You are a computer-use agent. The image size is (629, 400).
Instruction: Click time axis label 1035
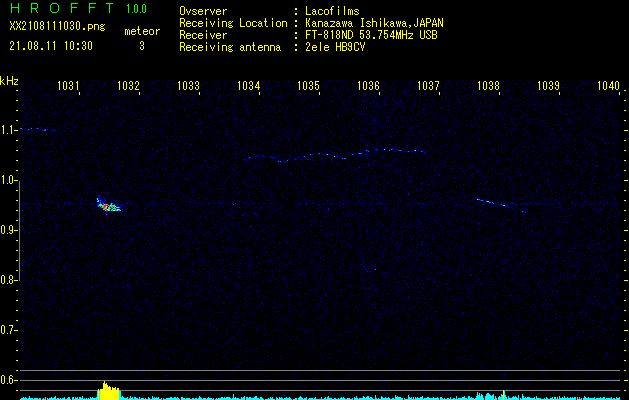(308, 85)
